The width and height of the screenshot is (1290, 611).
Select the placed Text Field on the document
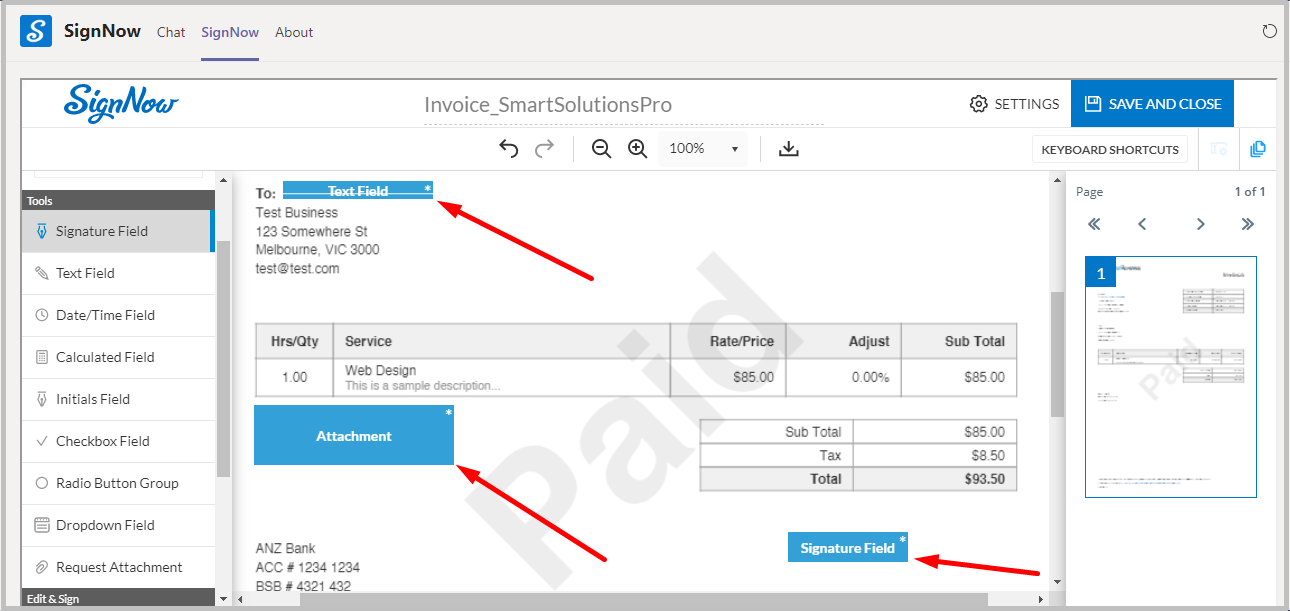[358, 190]
